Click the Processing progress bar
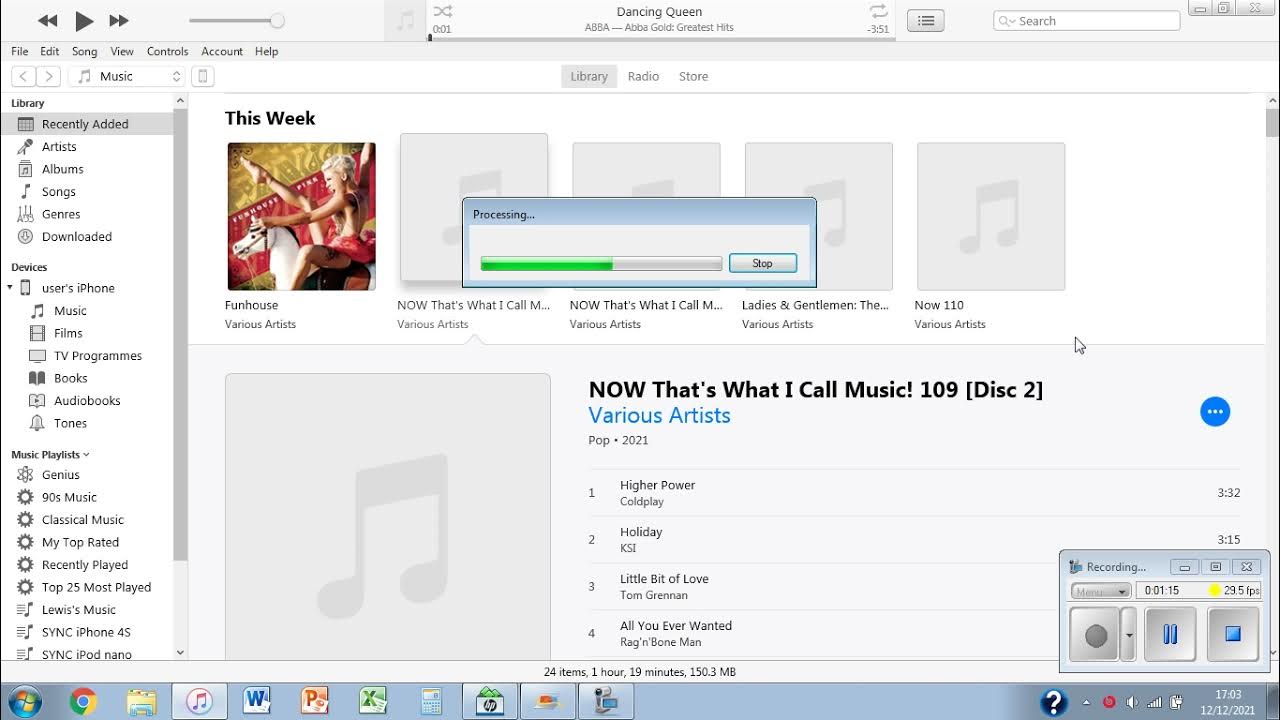This screenshot has height=720, width=1280. pyautogui.click(x=601, y=264)
